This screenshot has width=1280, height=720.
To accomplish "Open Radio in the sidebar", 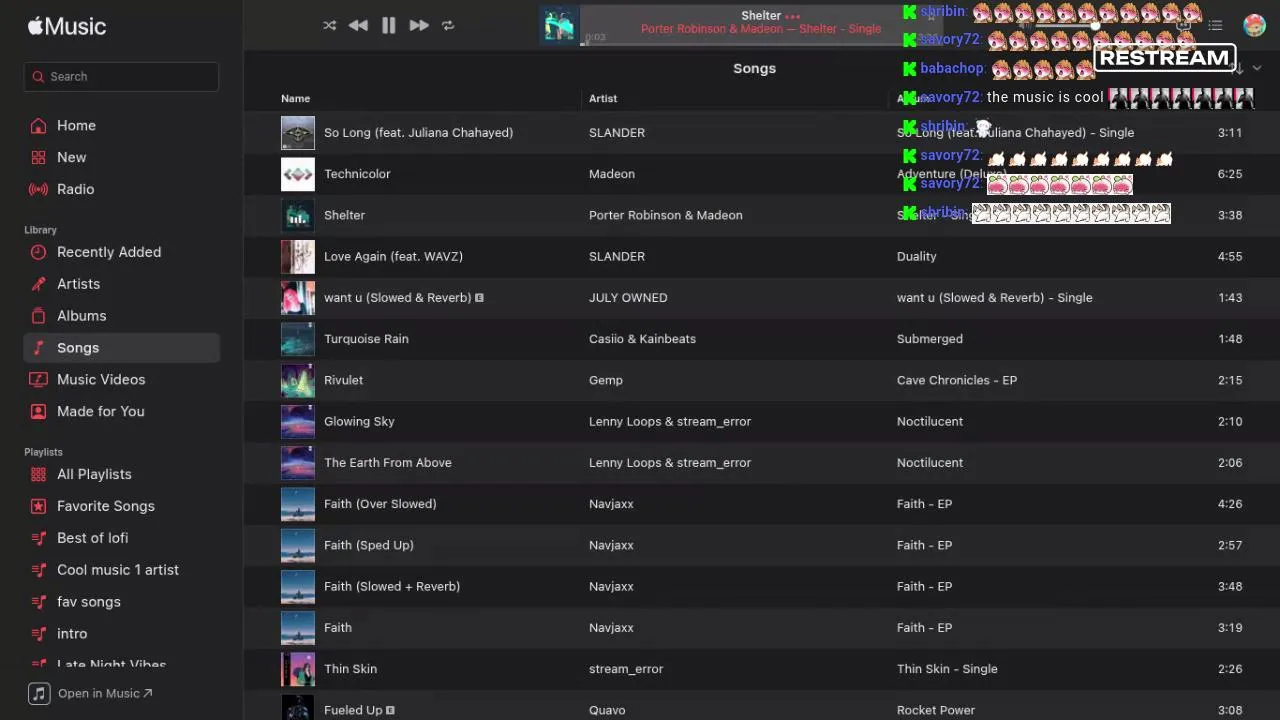I will coord(75,189).
